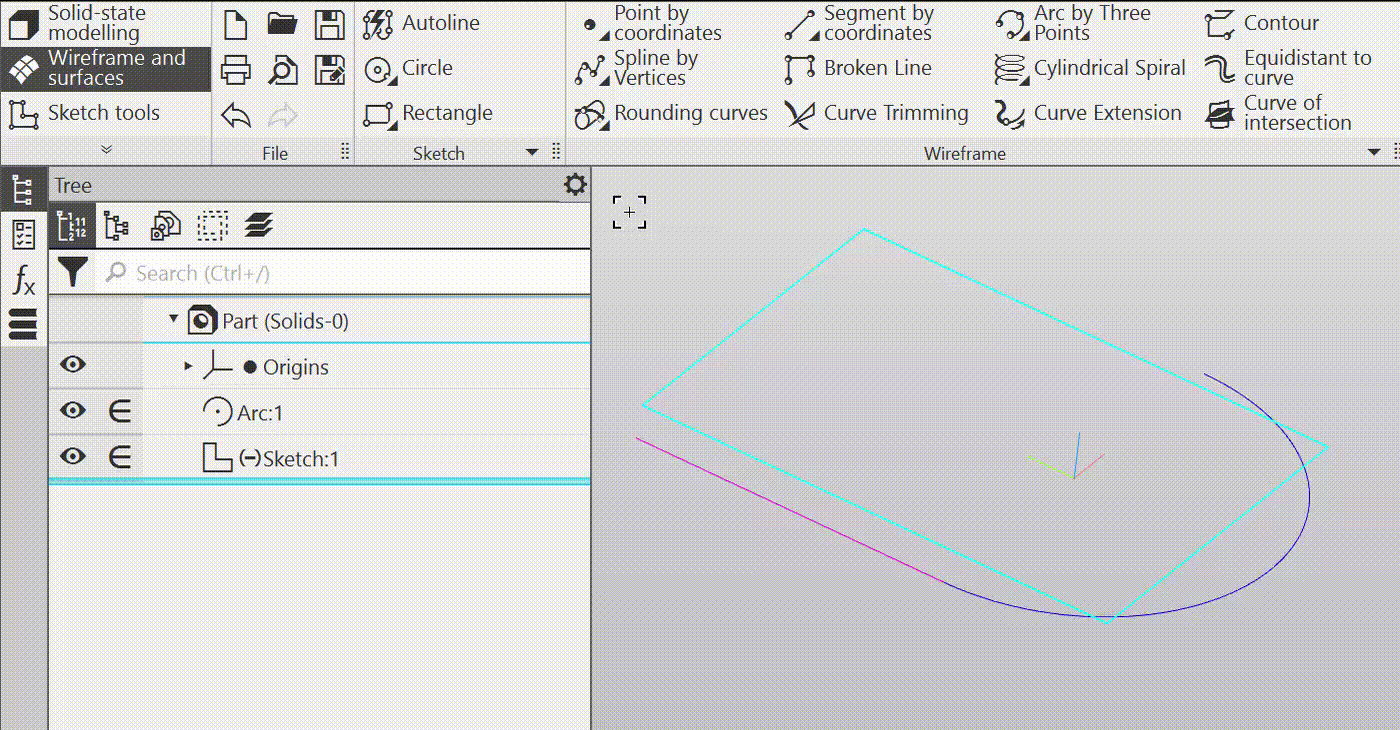The height and width of the screenshot is (730, 1400).
Task: Toggle Origins visibility eye icon
Action: point(72,366)
